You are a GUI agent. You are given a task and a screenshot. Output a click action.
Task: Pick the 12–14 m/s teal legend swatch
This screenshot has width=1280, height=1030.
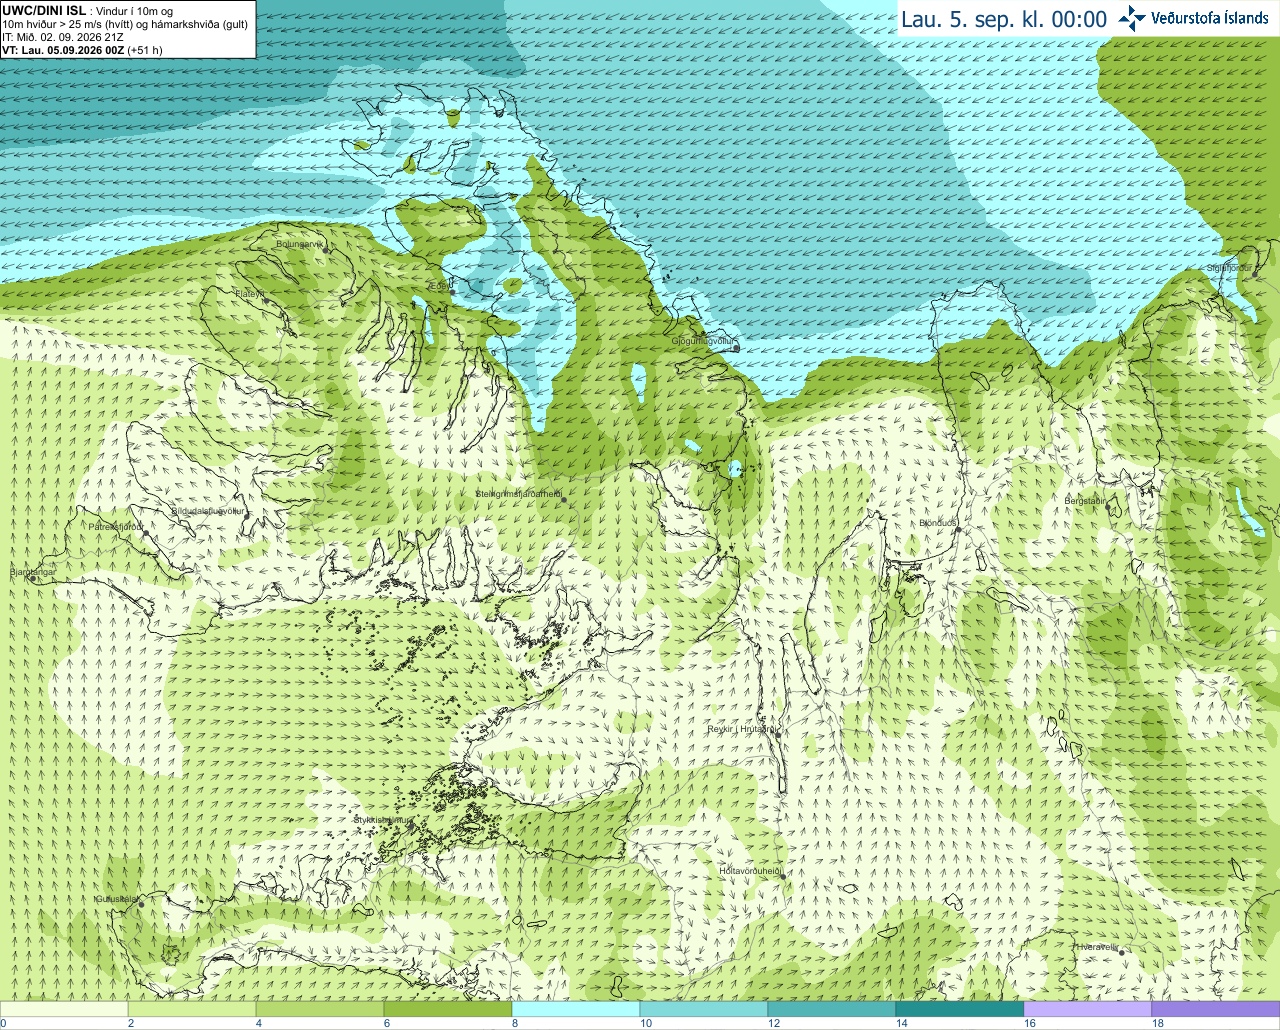click(x=832, y=1009)
